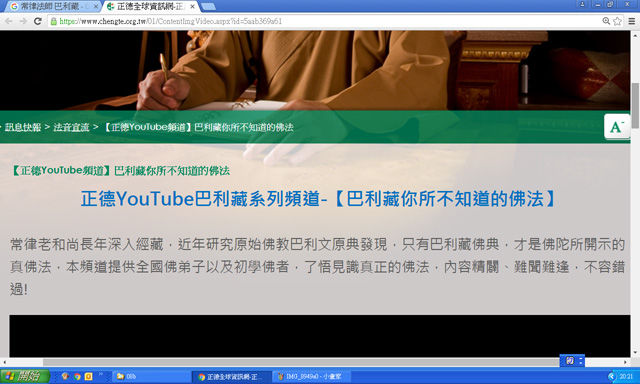Image resolution: width=640 pixels, height=384 pixels.
Task: Open a new tab with the new tab button
Action: tap(208, 7)
